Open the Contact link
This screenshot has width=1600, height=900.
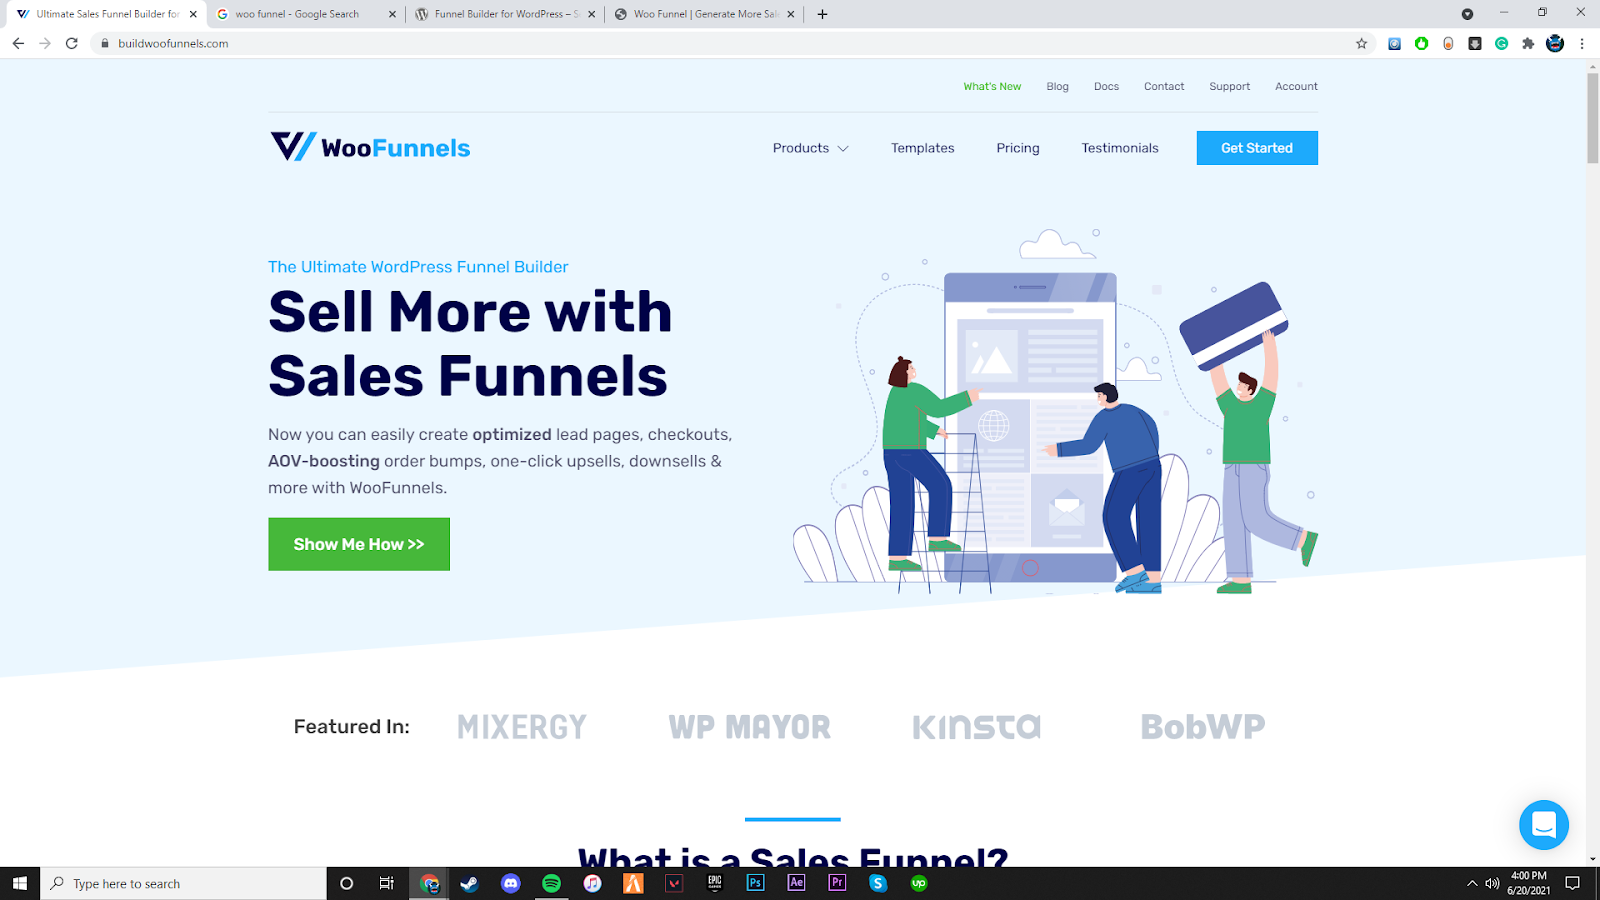1164,86
